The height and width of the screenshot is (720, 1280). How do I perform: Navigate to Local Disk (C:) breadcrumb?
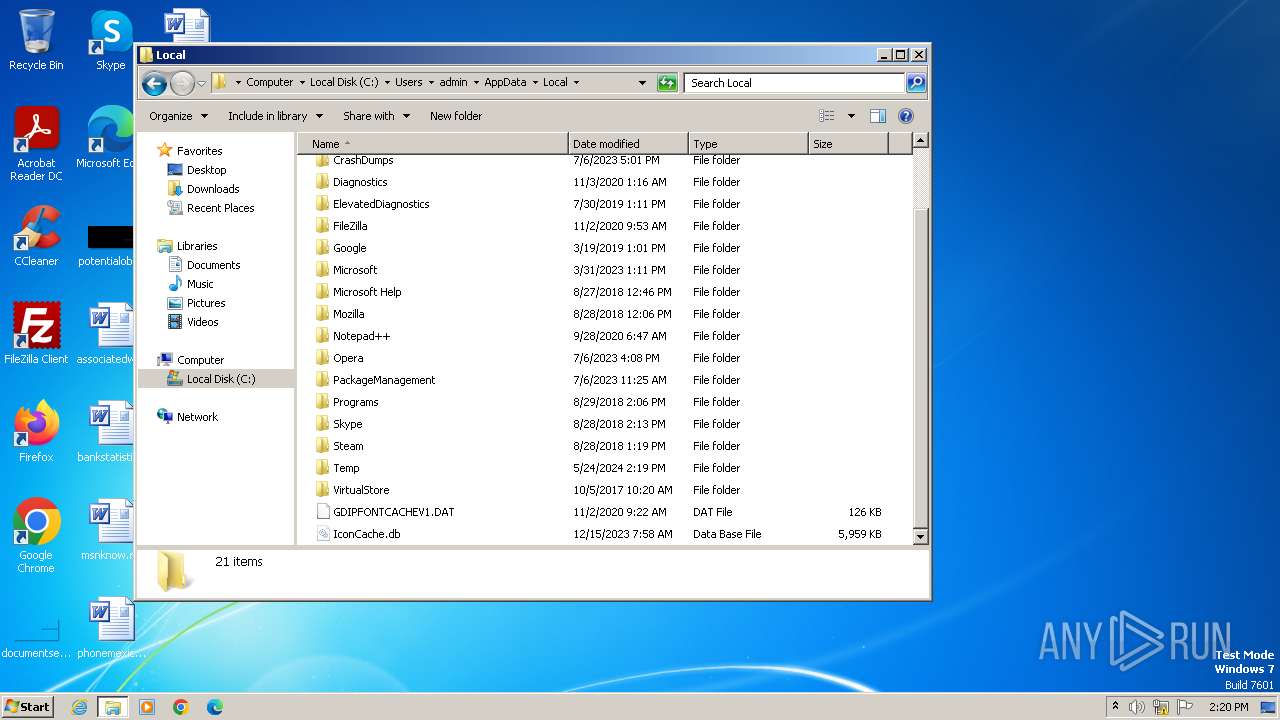(343, 83)
